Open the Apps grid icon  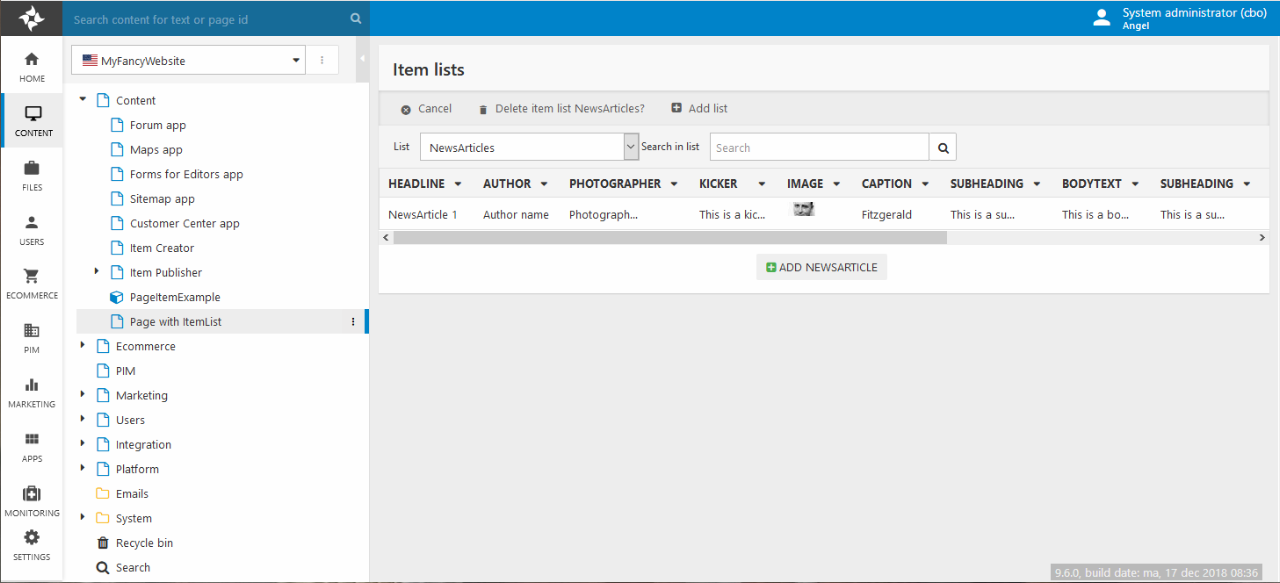tap(32, 446)
